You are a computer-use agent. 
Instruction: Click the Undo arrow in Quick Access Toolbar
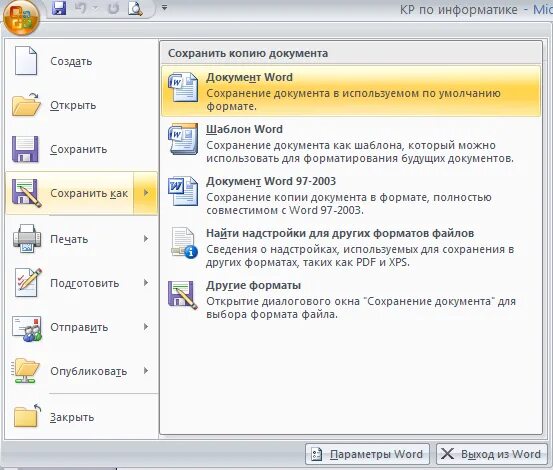[80, 8]
